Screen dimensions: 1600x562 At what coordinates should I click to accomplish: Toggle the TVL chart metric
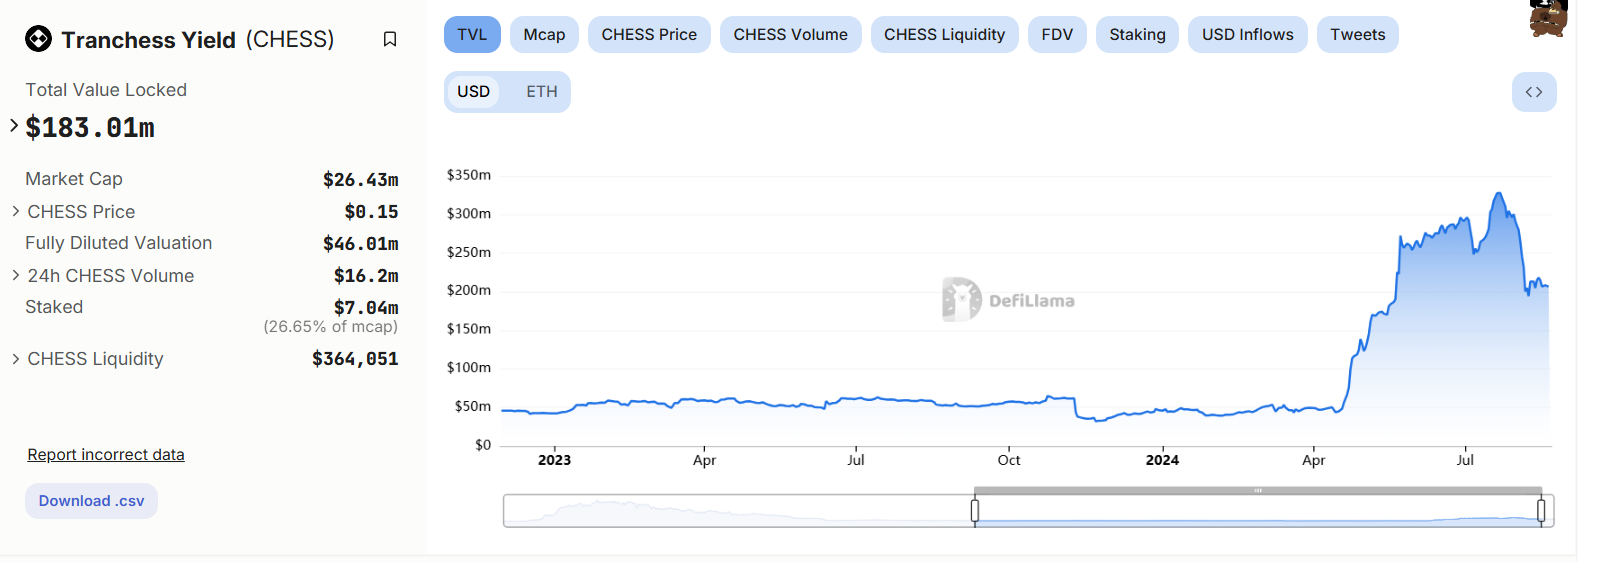tap(472, 35)
